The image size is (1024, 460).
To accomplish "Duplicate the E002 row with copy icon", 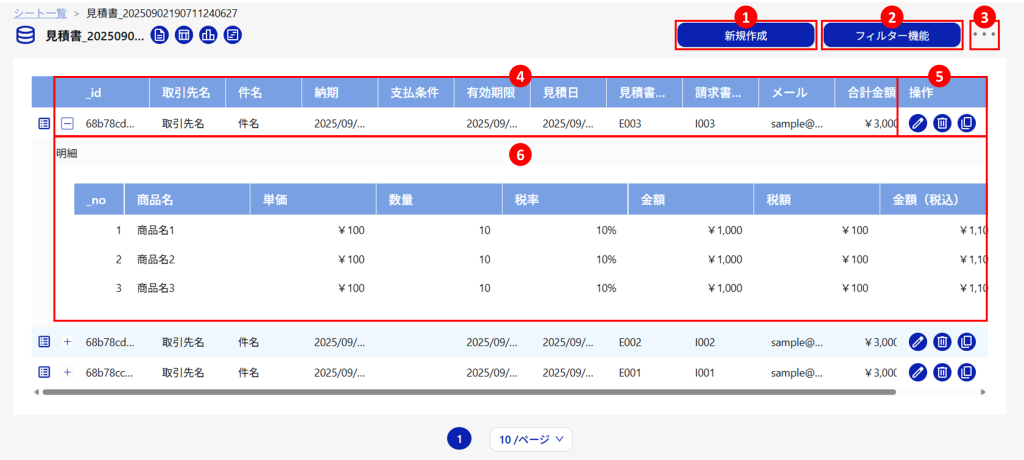I will point(966,342).
